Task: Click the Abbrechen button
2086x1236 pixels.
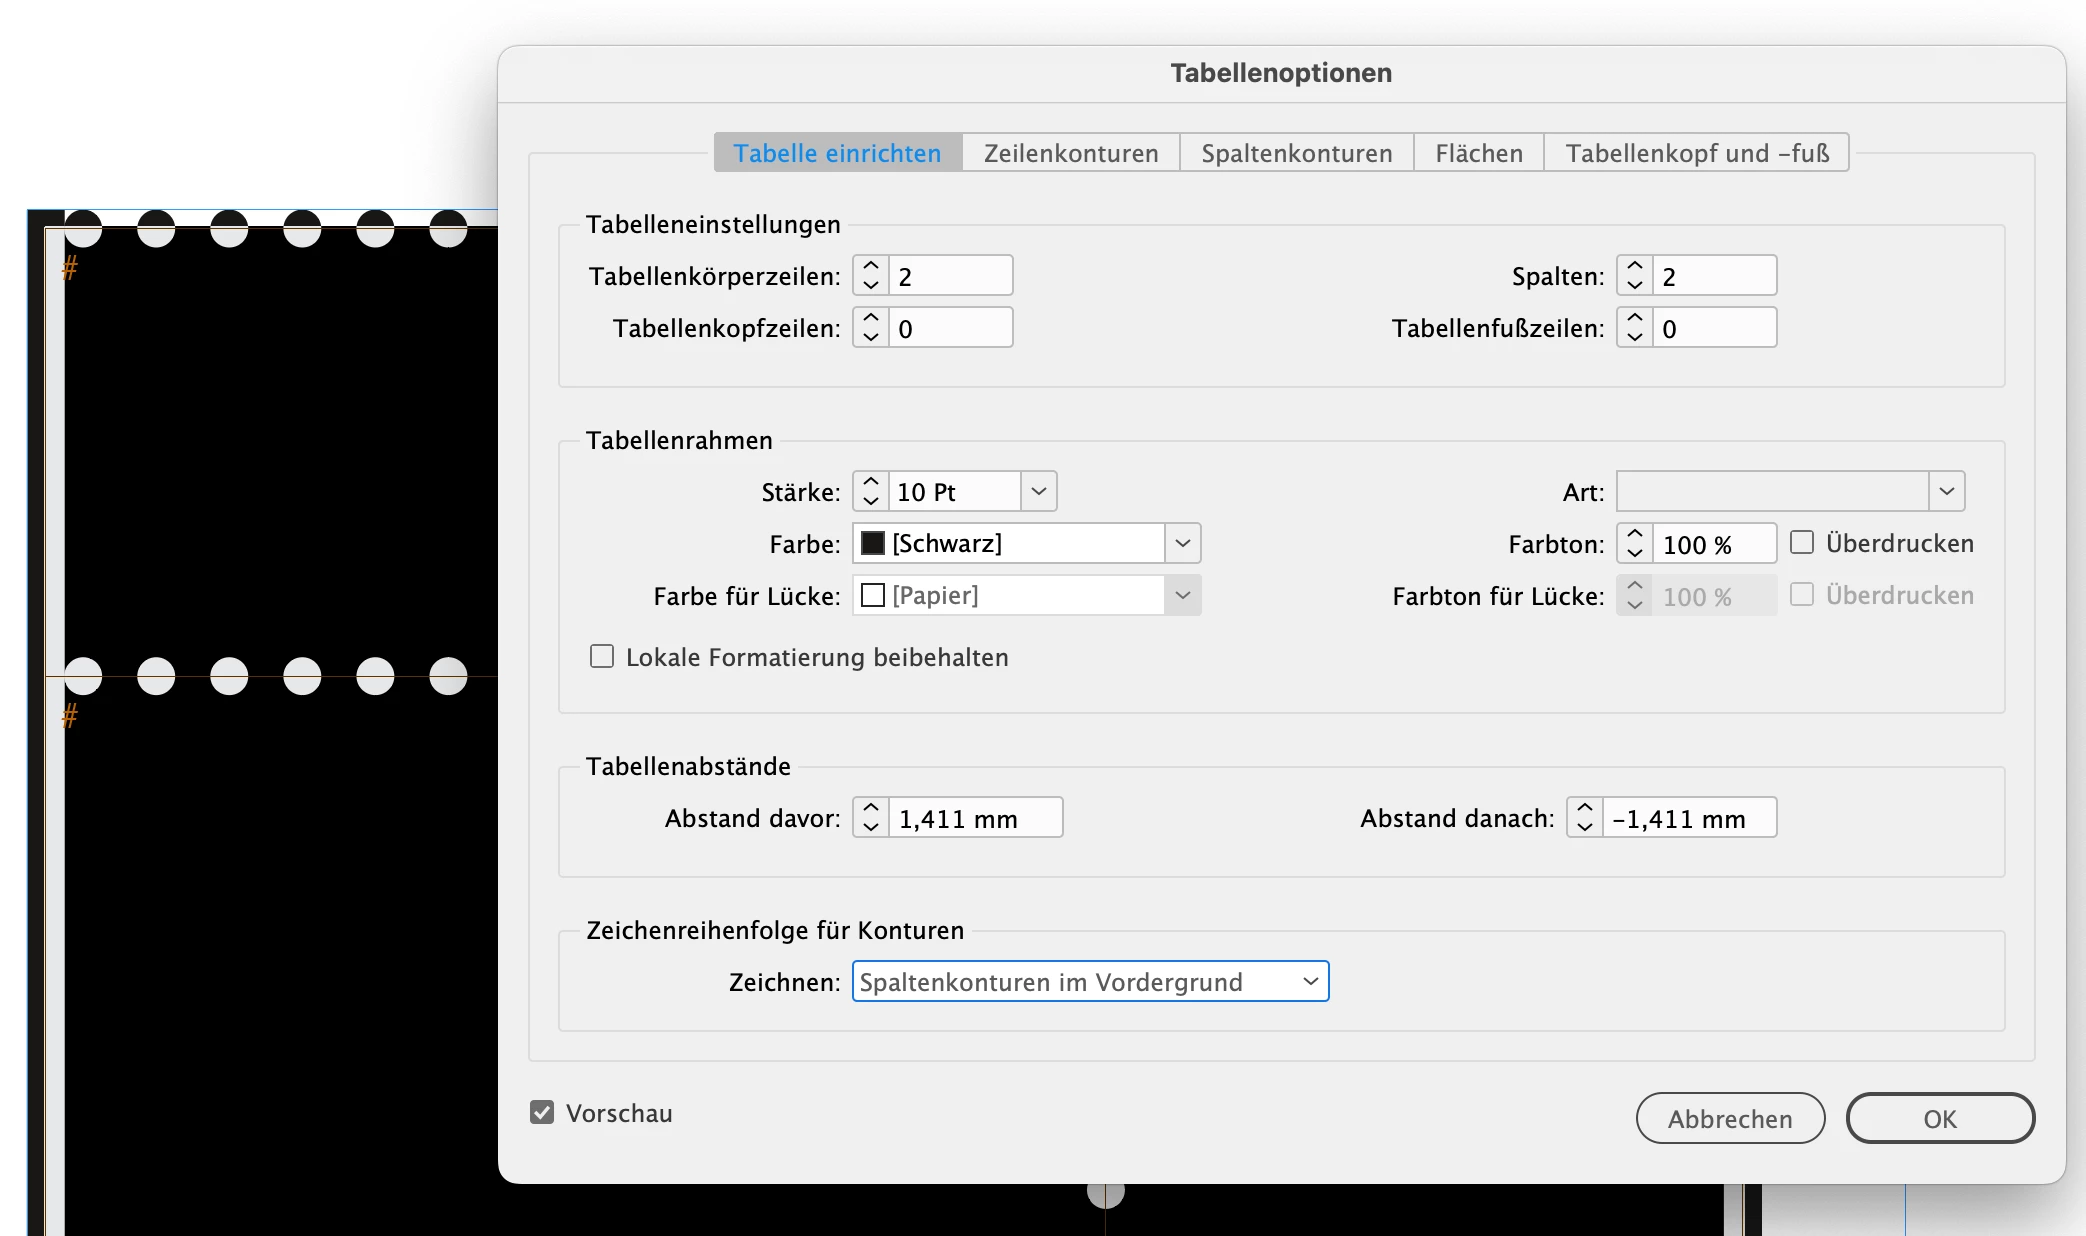Action: (1730, 1118)
